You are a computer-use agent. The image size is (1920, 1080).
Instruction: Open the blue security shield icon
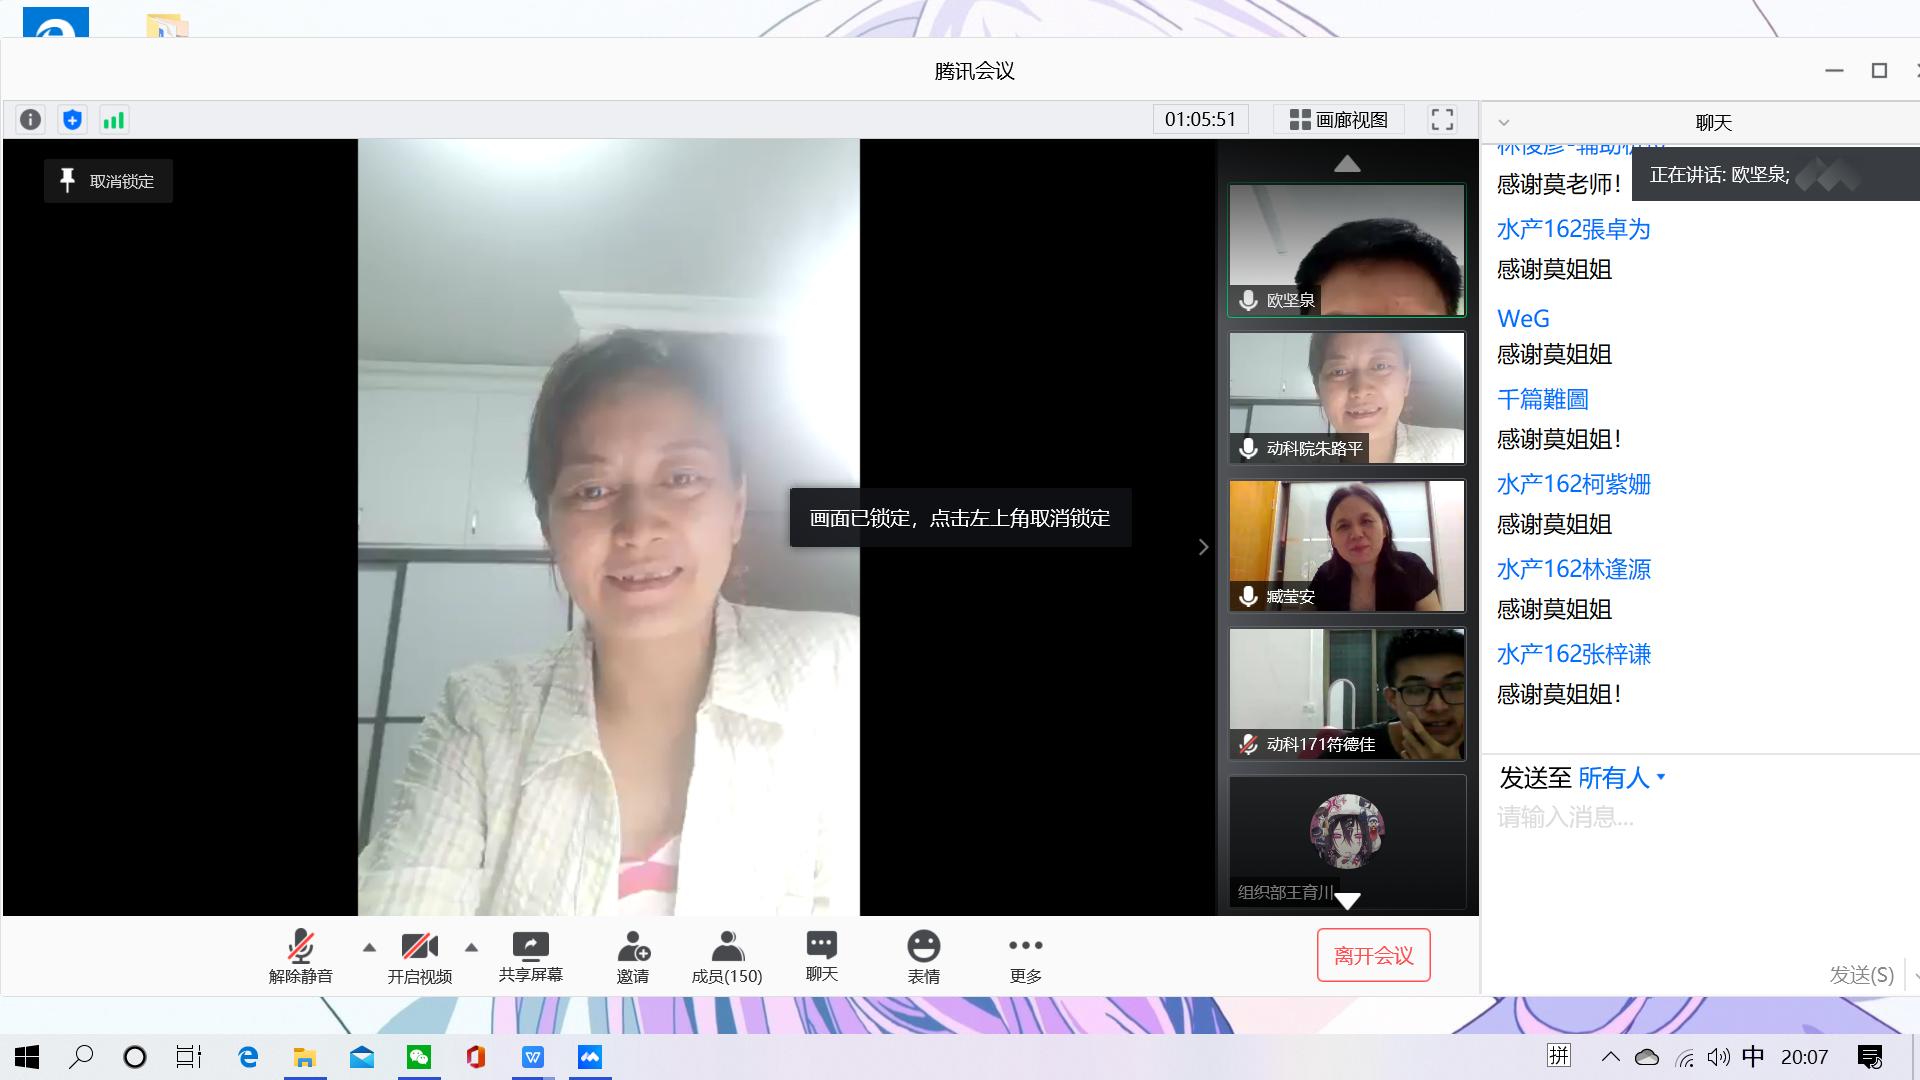click(x=72, y=120)
